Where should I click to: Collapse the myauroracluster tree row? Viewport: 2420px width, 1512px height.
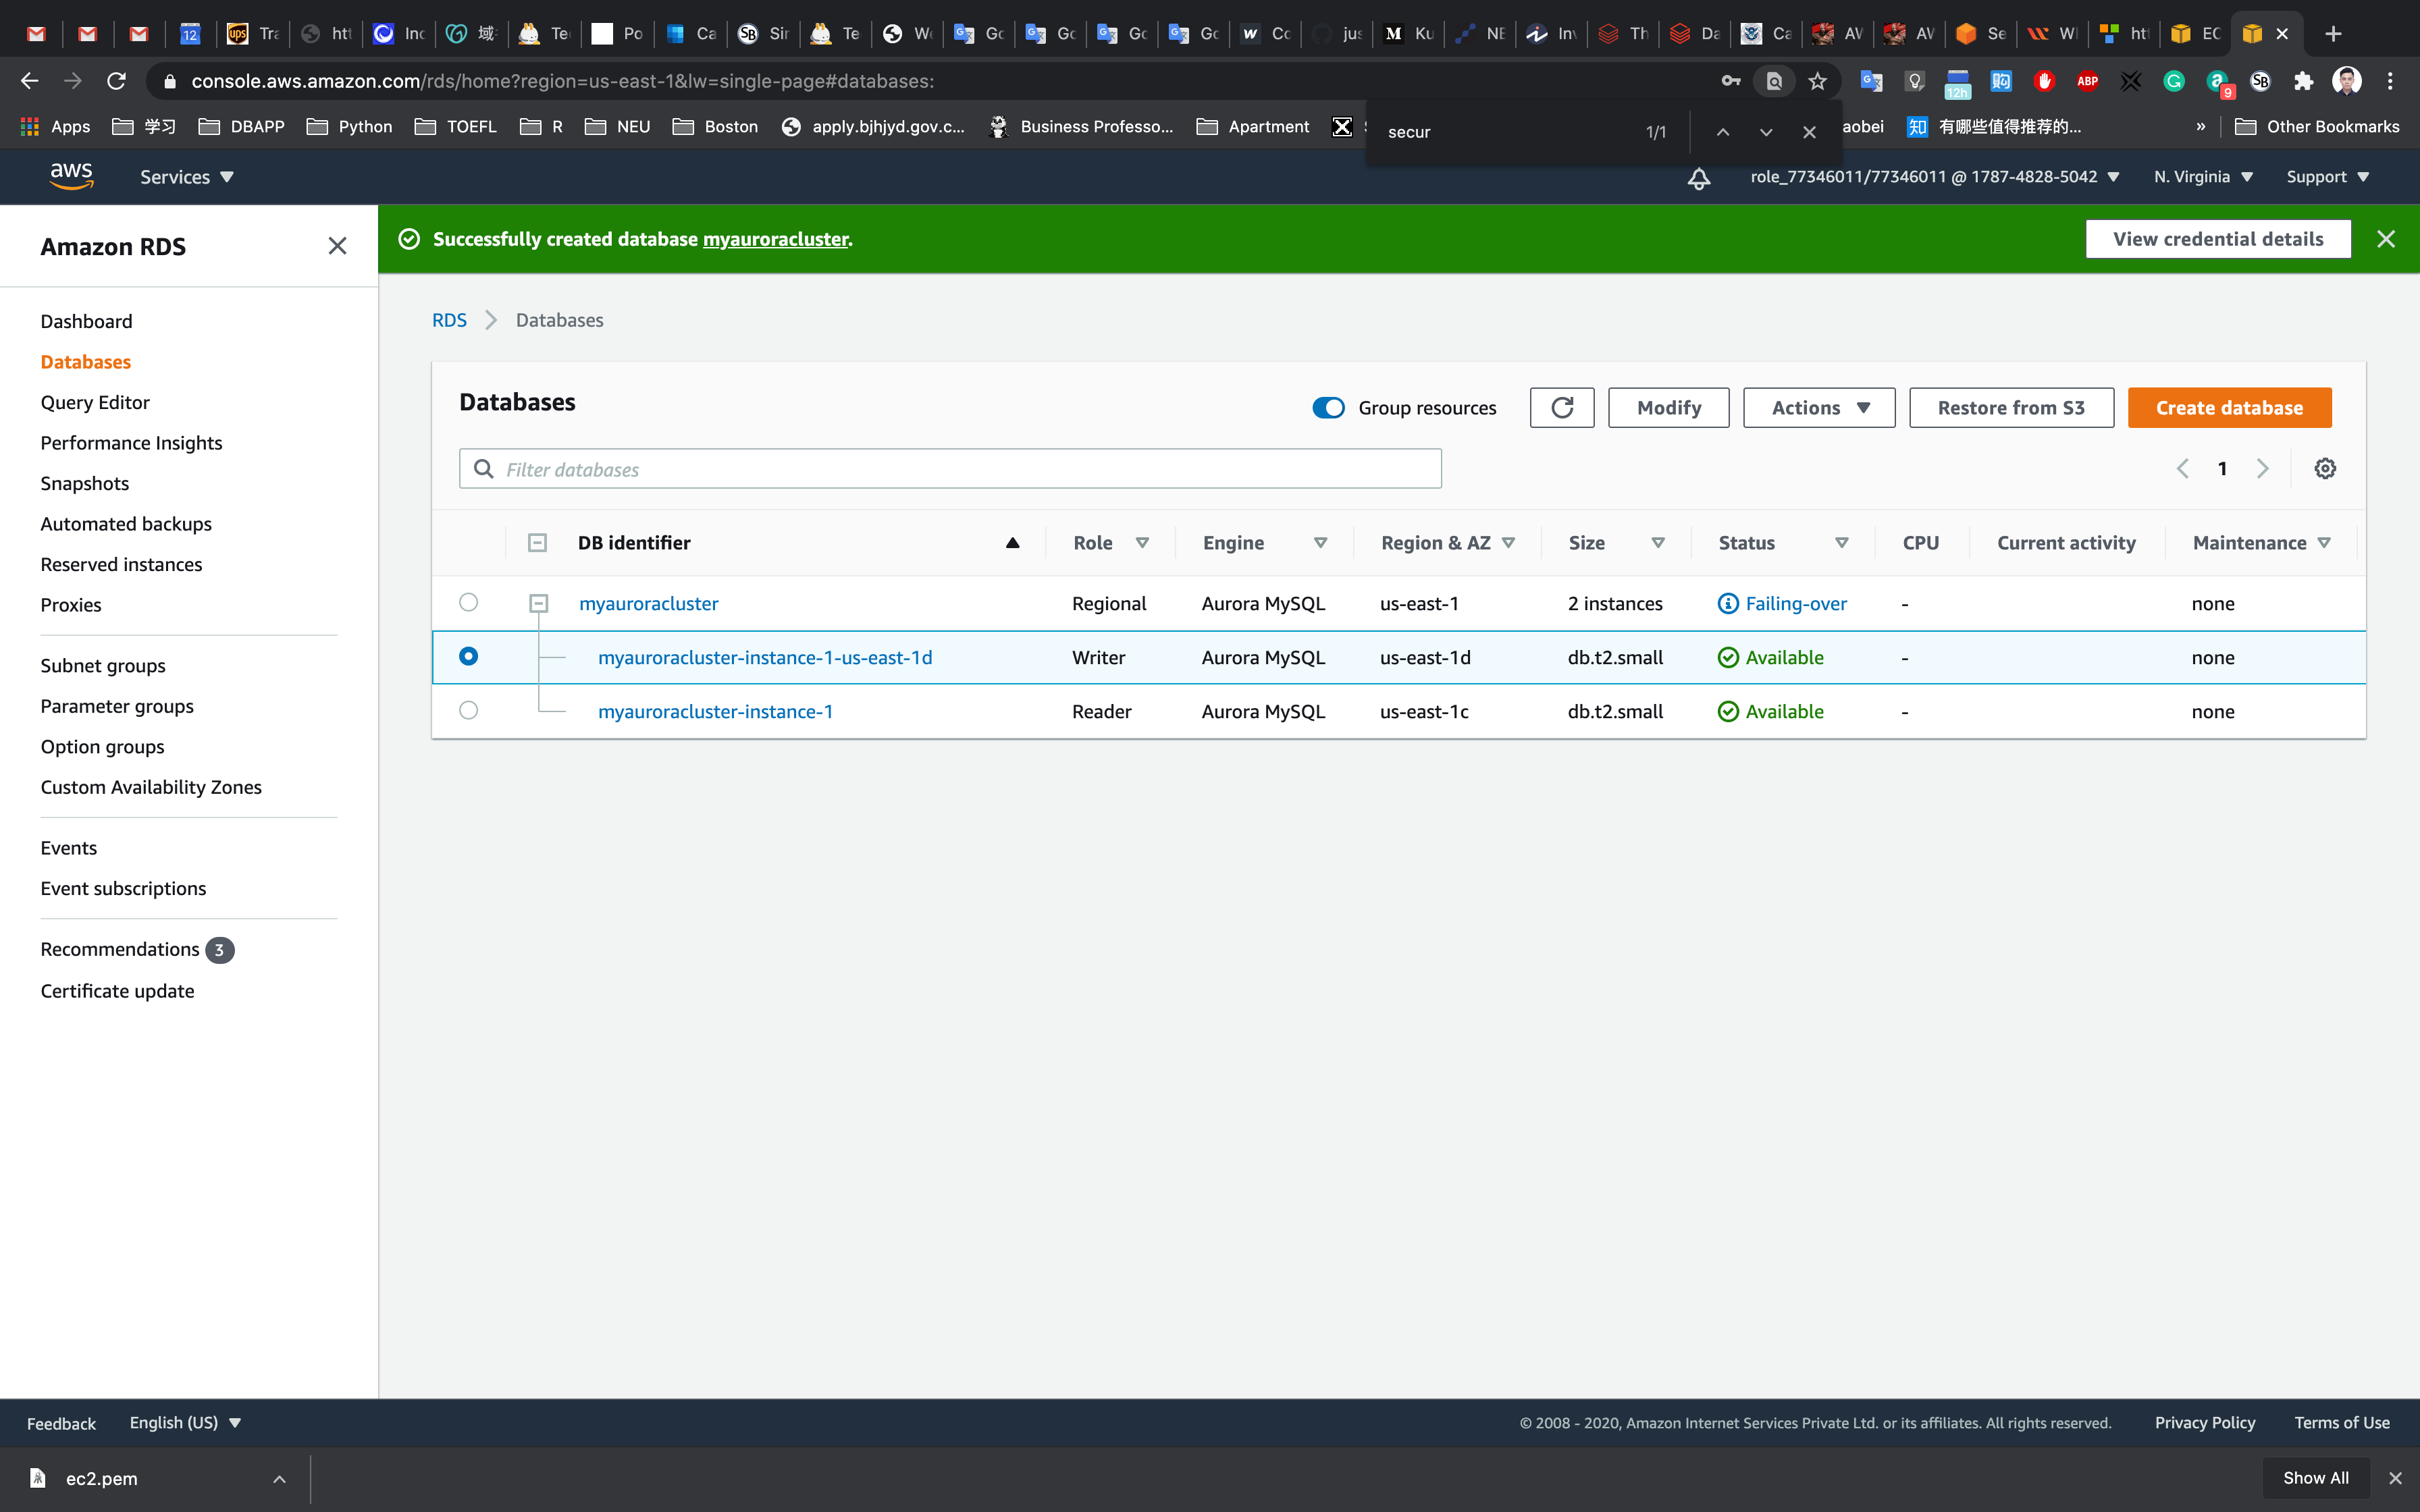point(538,603)
